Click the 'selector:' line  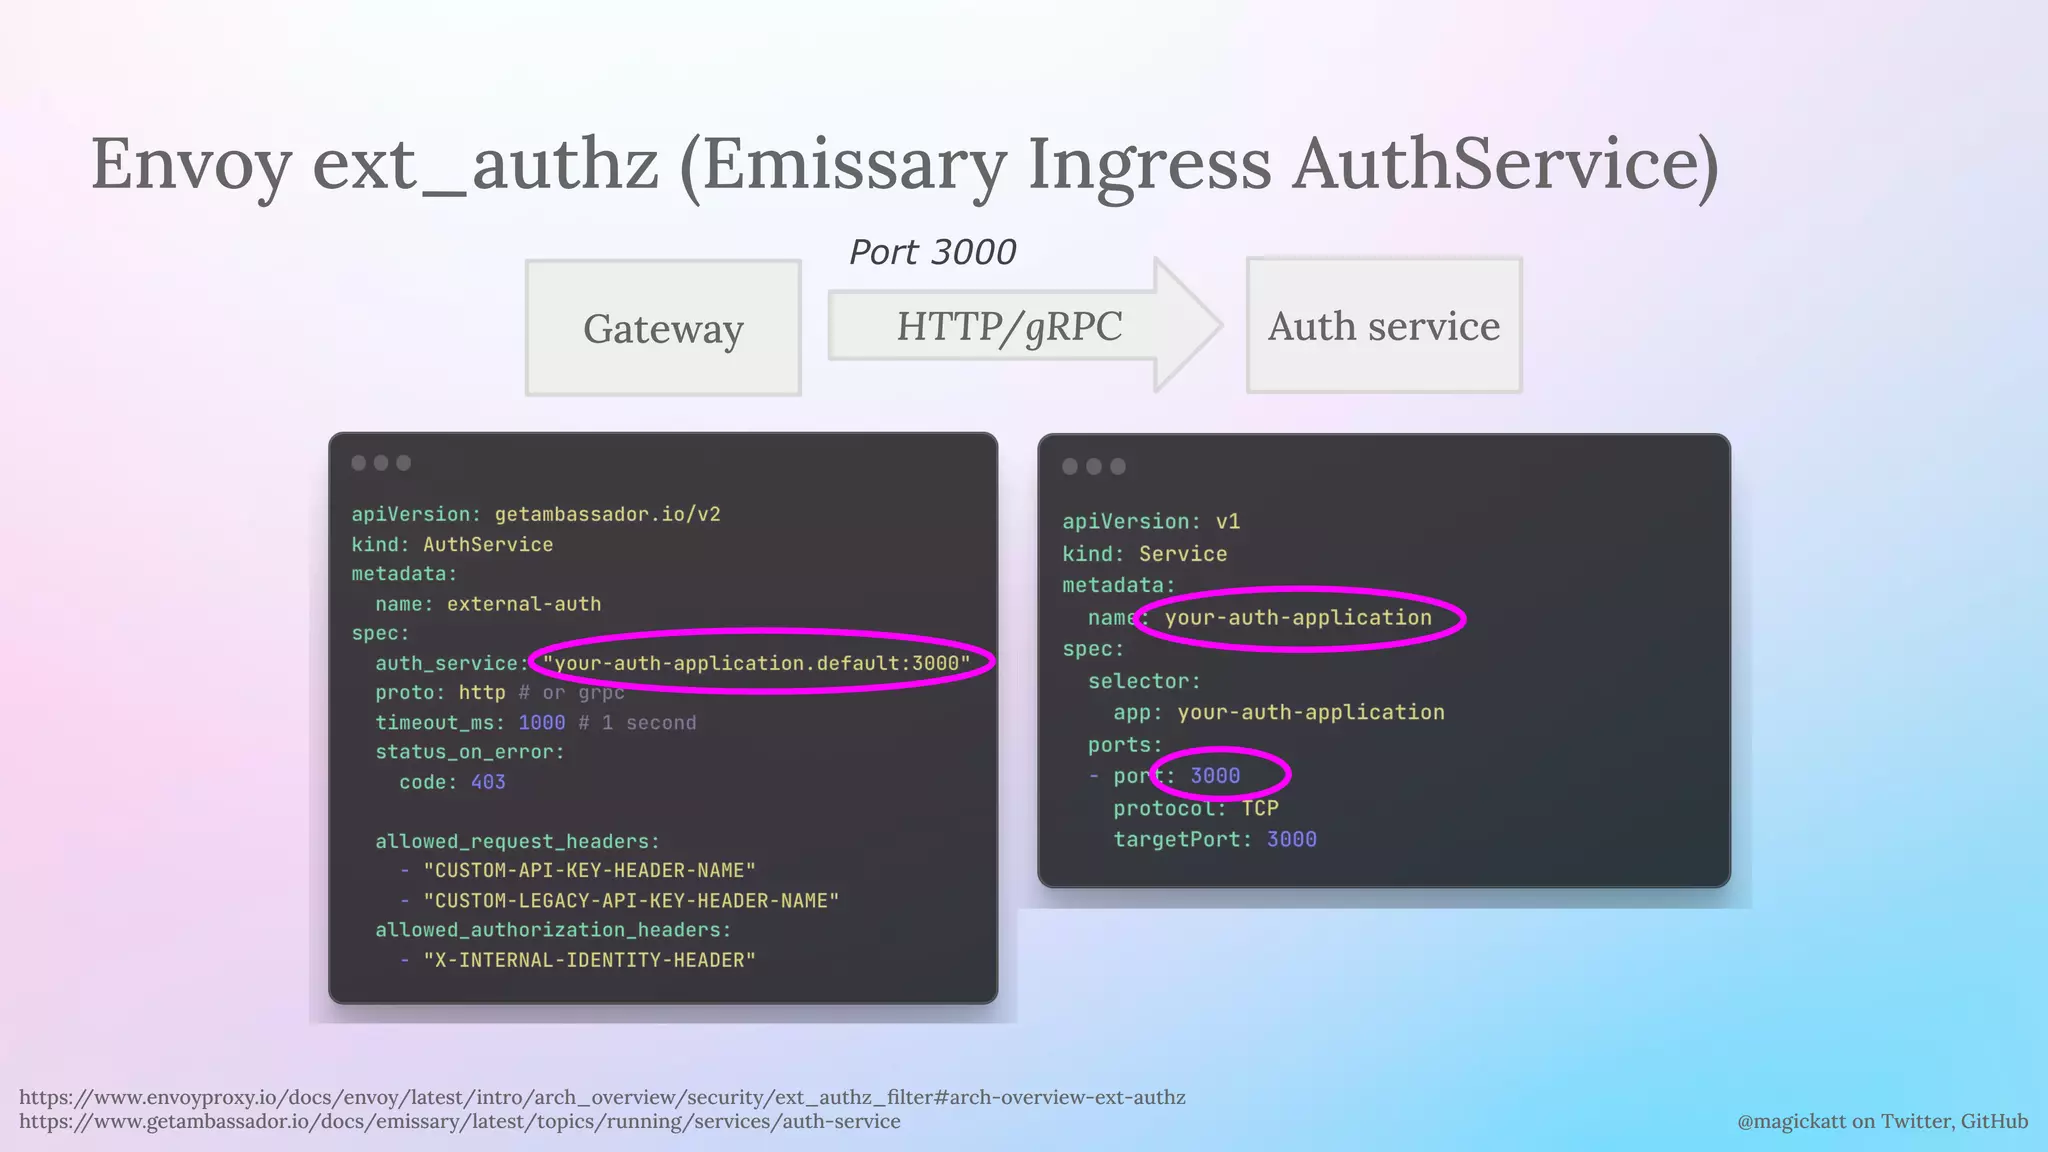1144,681
